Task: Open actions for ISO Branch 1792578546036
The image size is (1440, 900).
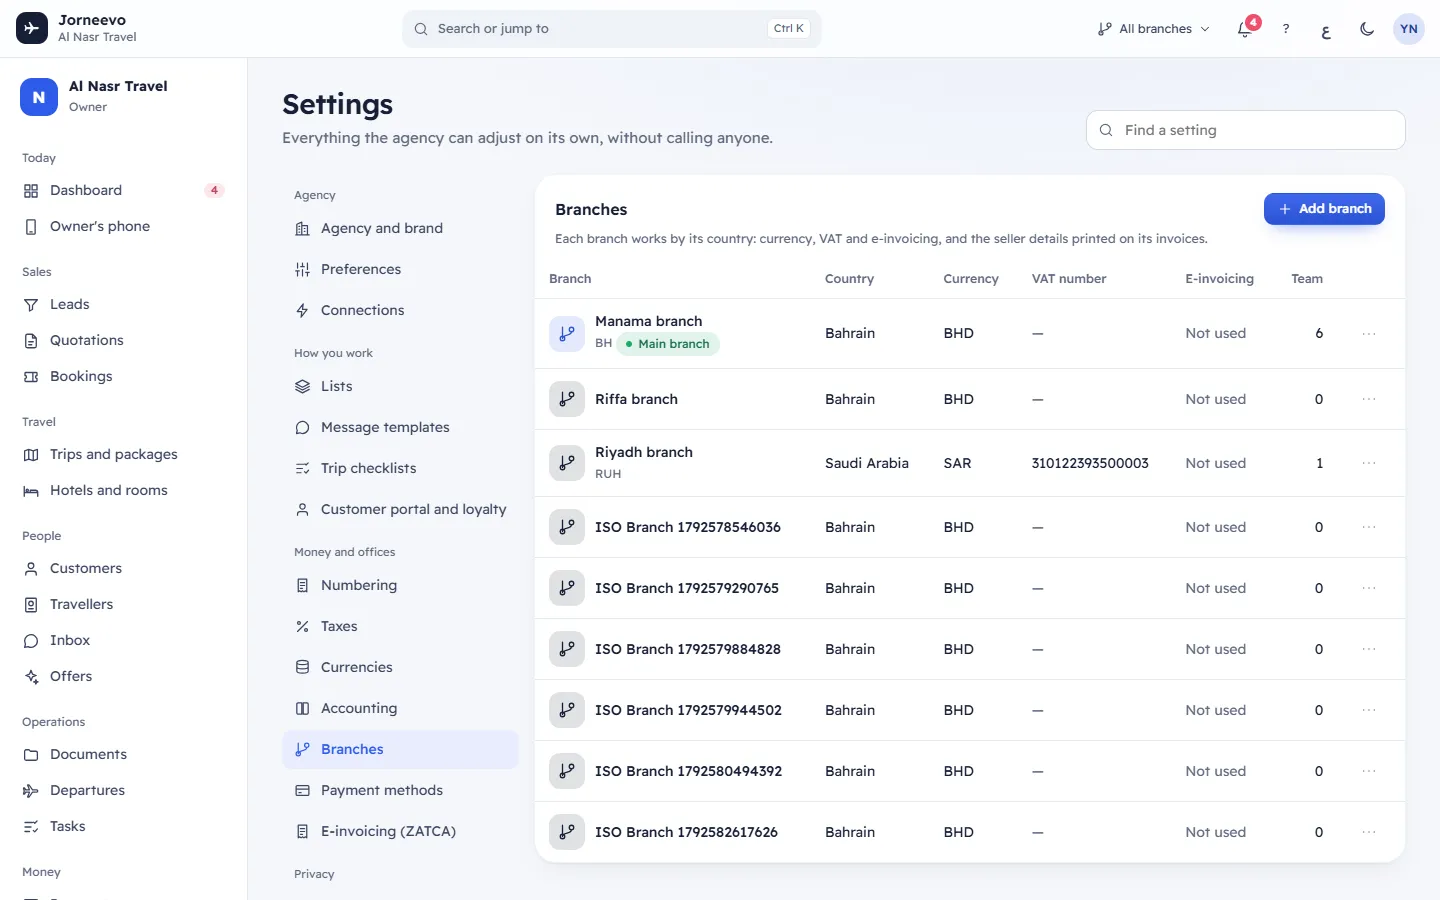Action: 1369,527
